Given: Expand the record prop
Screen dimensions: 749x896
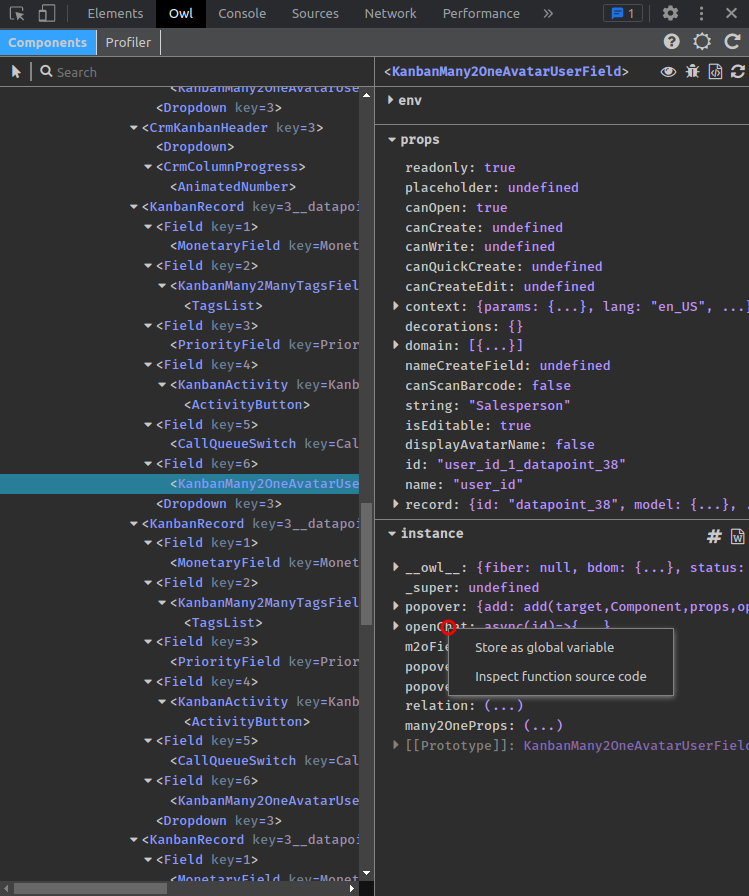Looking at the screenshot, I should tap(395, 504).
